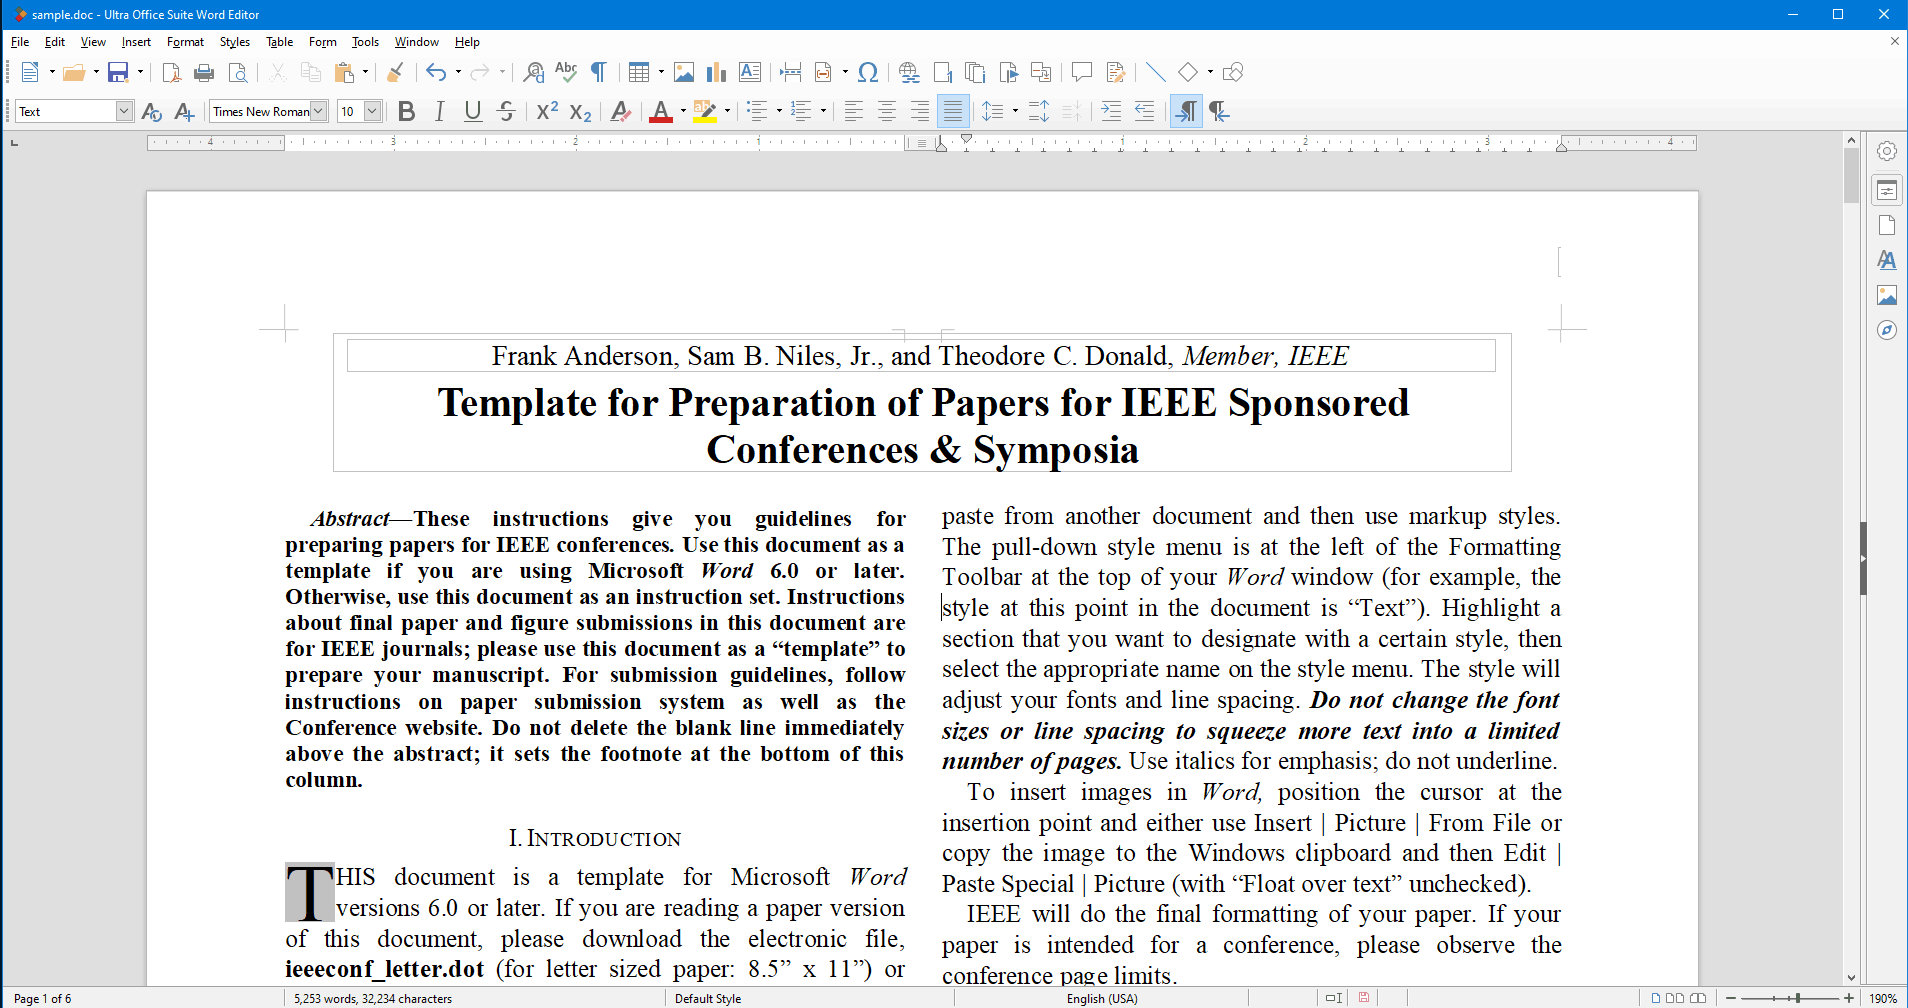Screen dimensions: 1908x1008
Task: Insert a page break
Action: pos(791,72)
